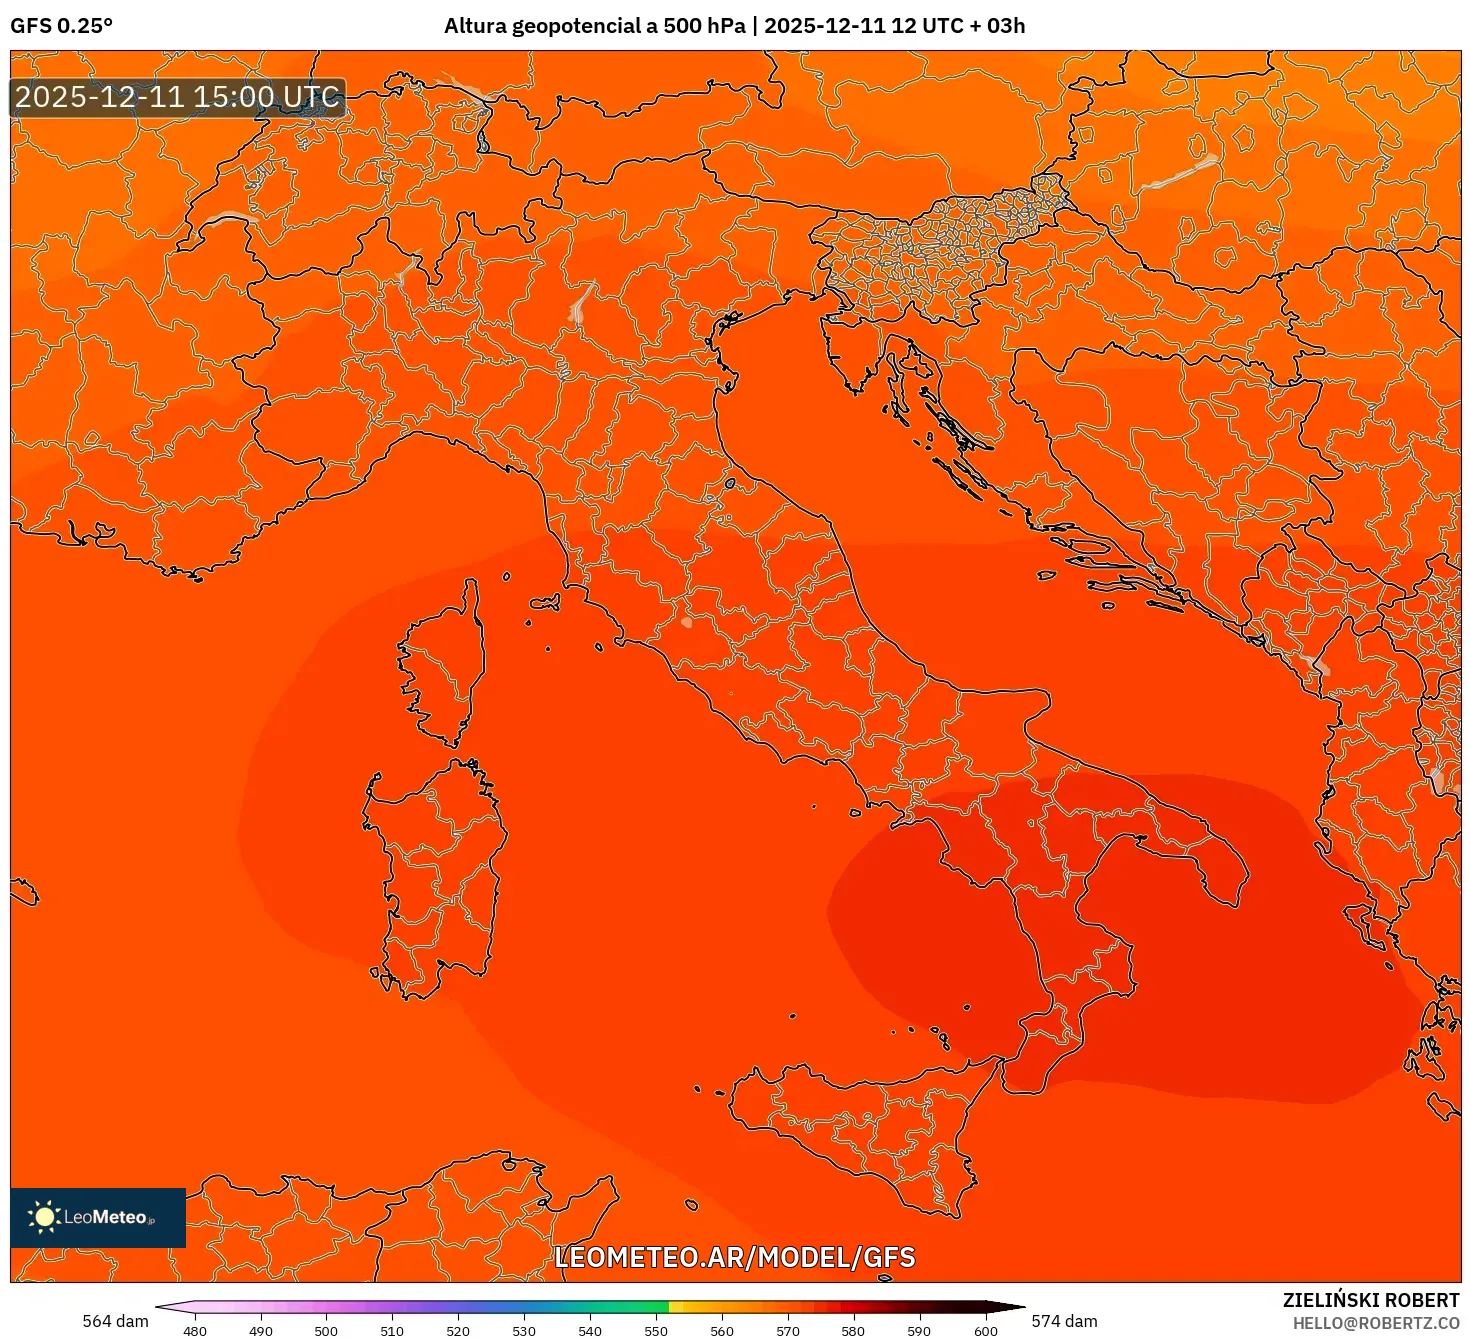Viewport: 1470px width, 1338px height.
Task: Click the Altura geopotencial a 500 hPa title
Action: (597, 27)
